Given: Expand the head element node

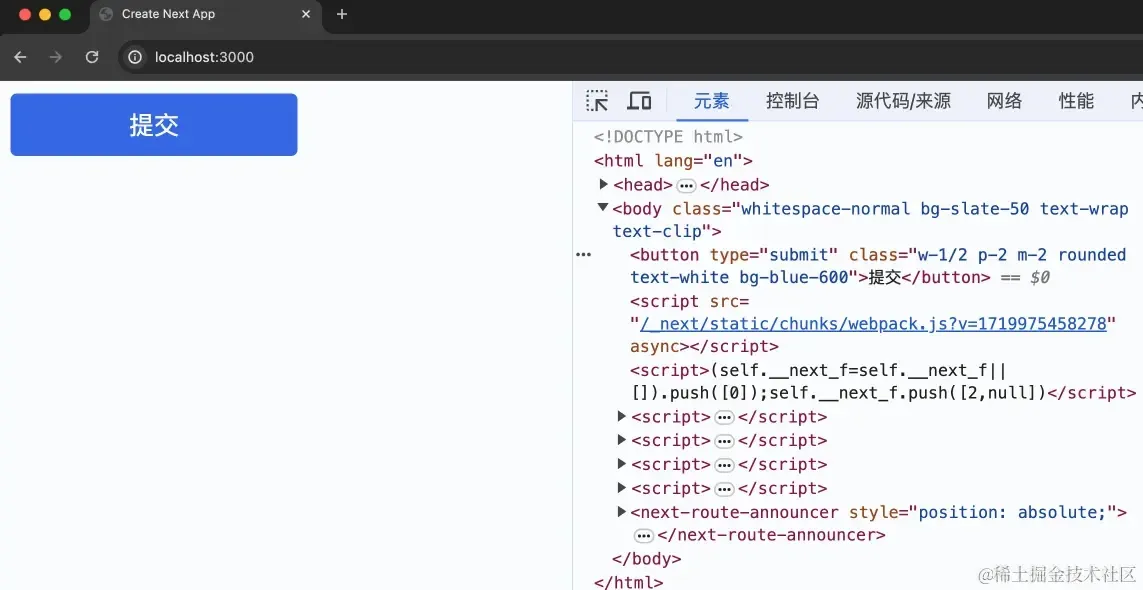Looking at the screenshot, I should (604, 184).
